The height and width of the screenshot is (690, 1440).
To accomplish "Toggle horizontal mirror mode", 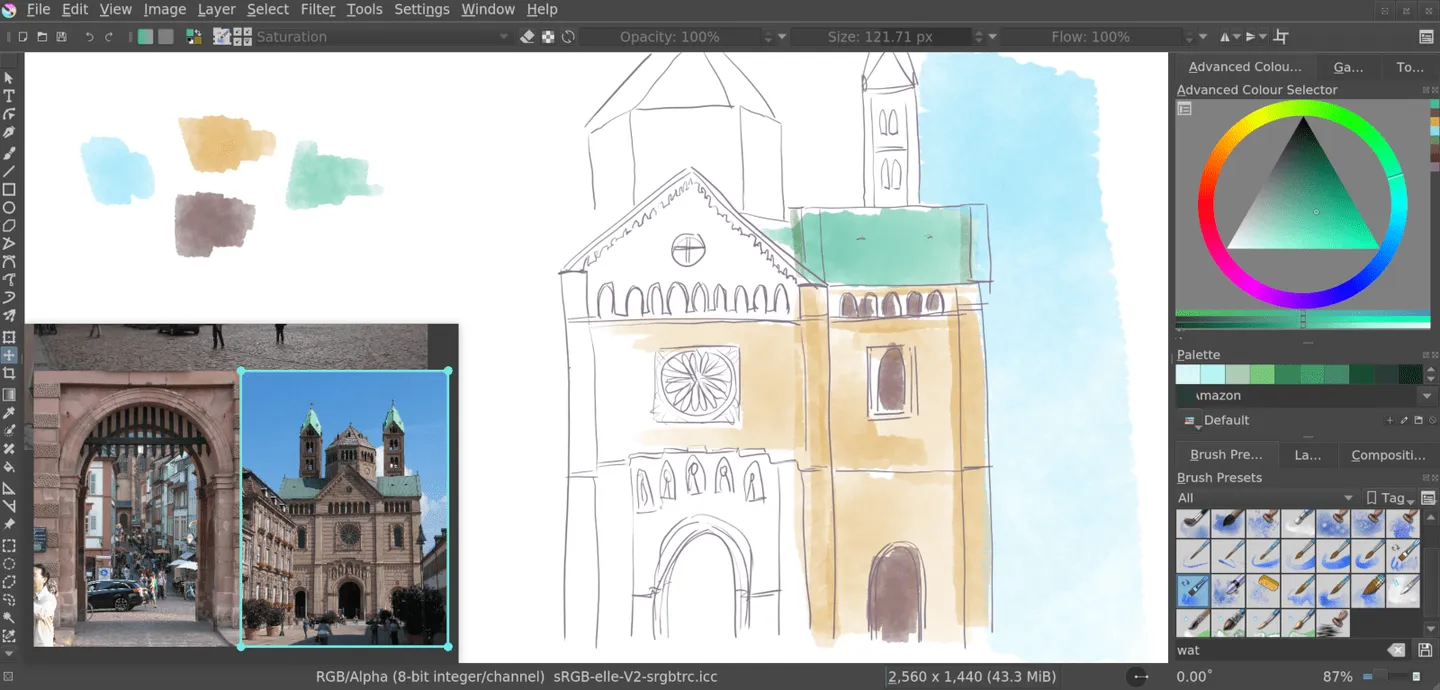I will [1226, 37].
